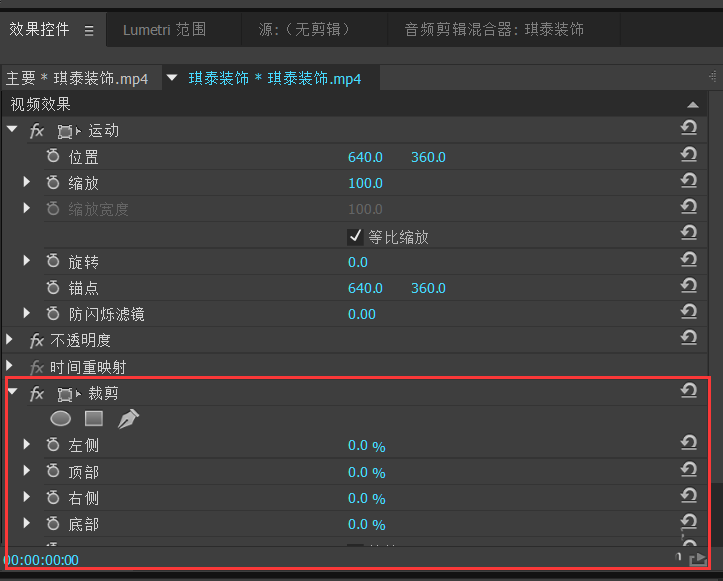The height and width of the screenshot is (581, 723).
Task: Collapse the 运动 effect group
Action: 12,130
